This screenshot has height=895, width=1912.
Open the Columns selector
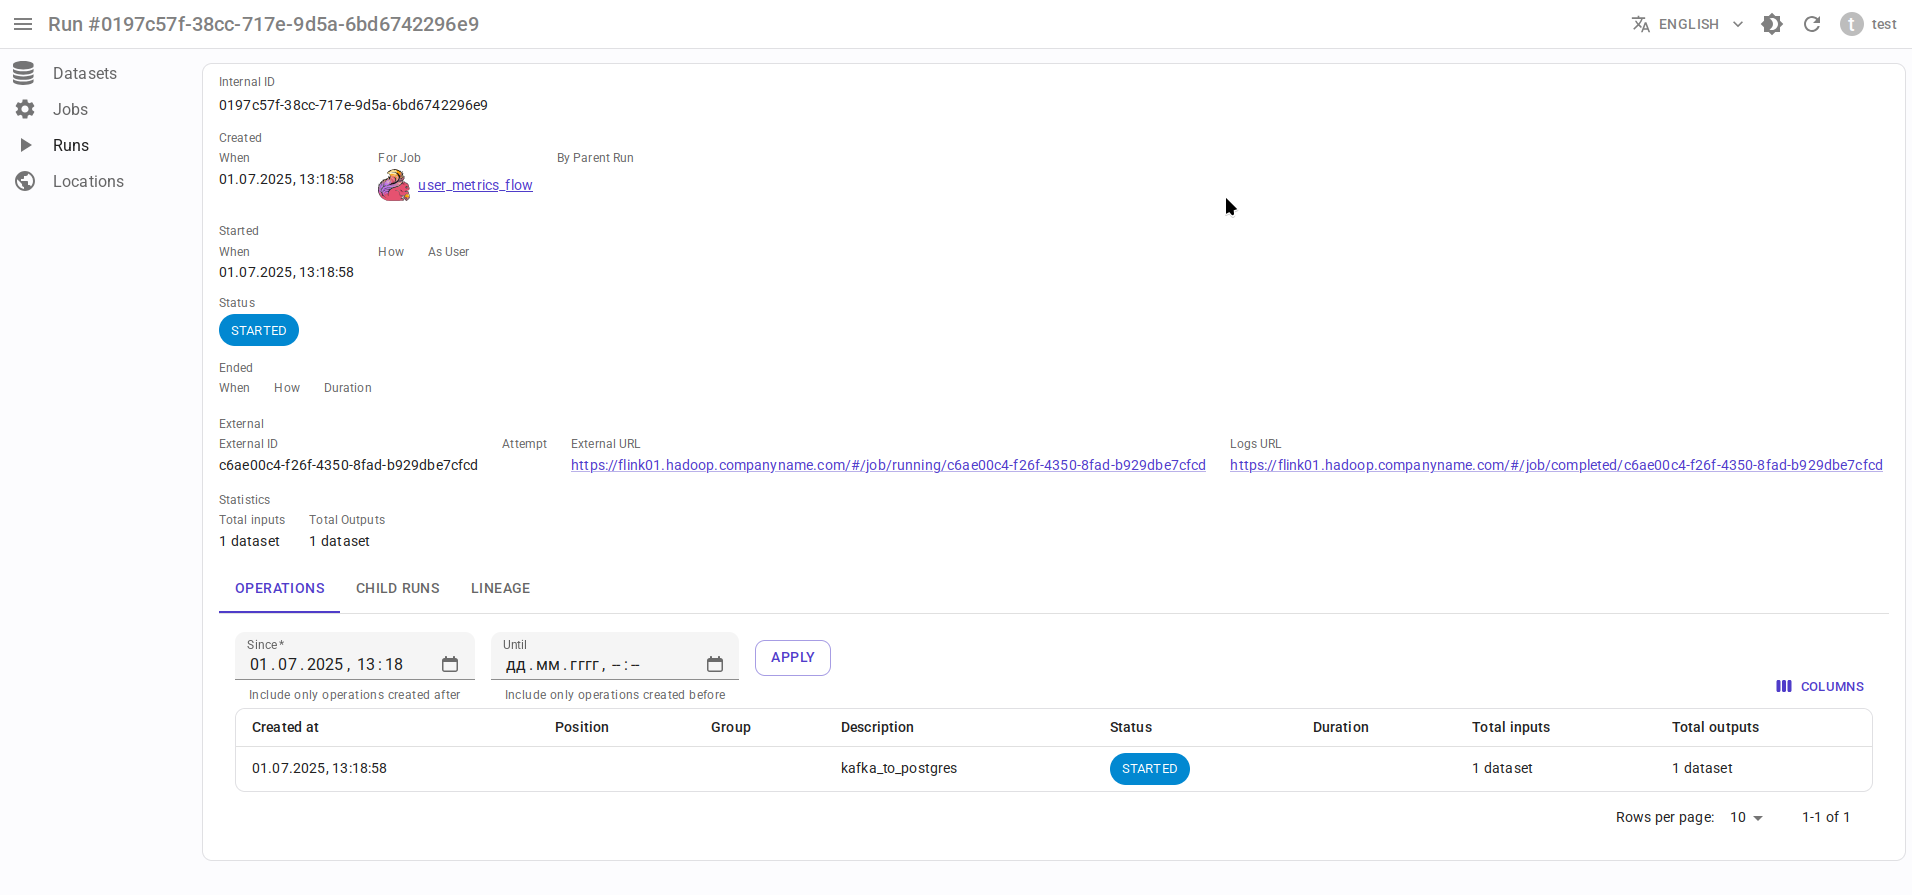pyautogui.click(x=1820, y=686)
